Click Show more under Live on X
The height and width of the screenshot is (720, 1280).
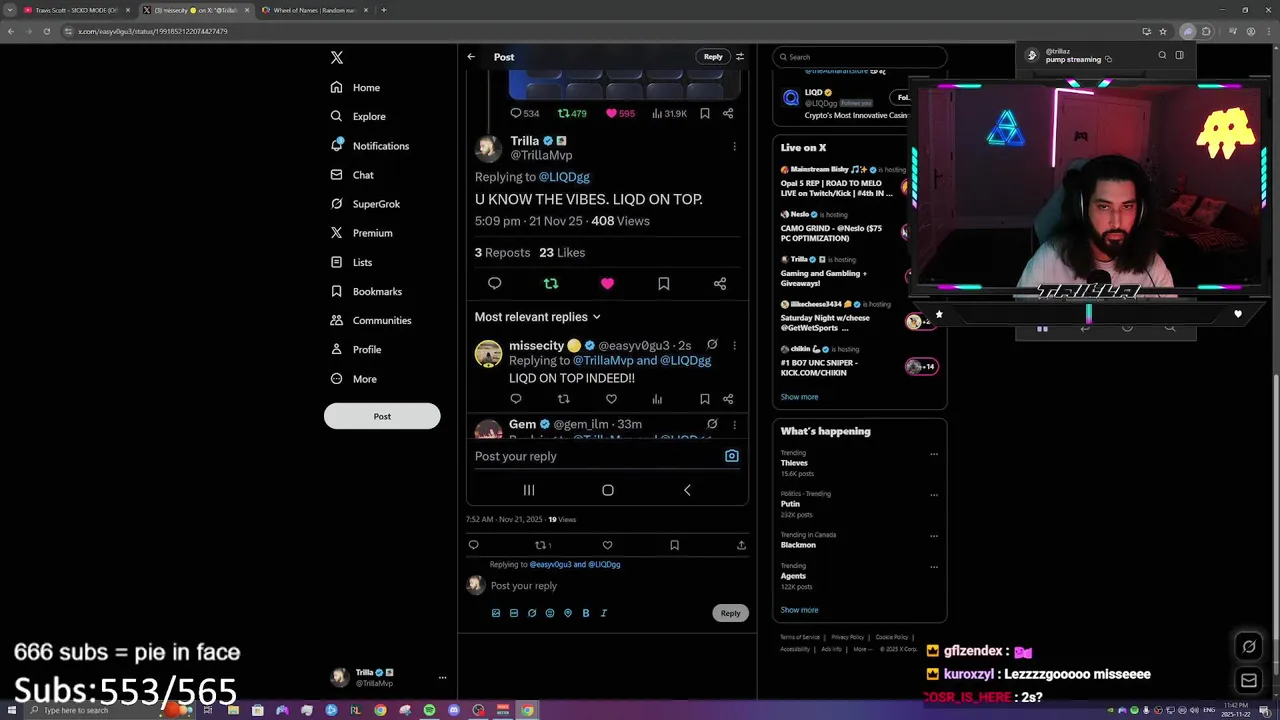(799, 397)
